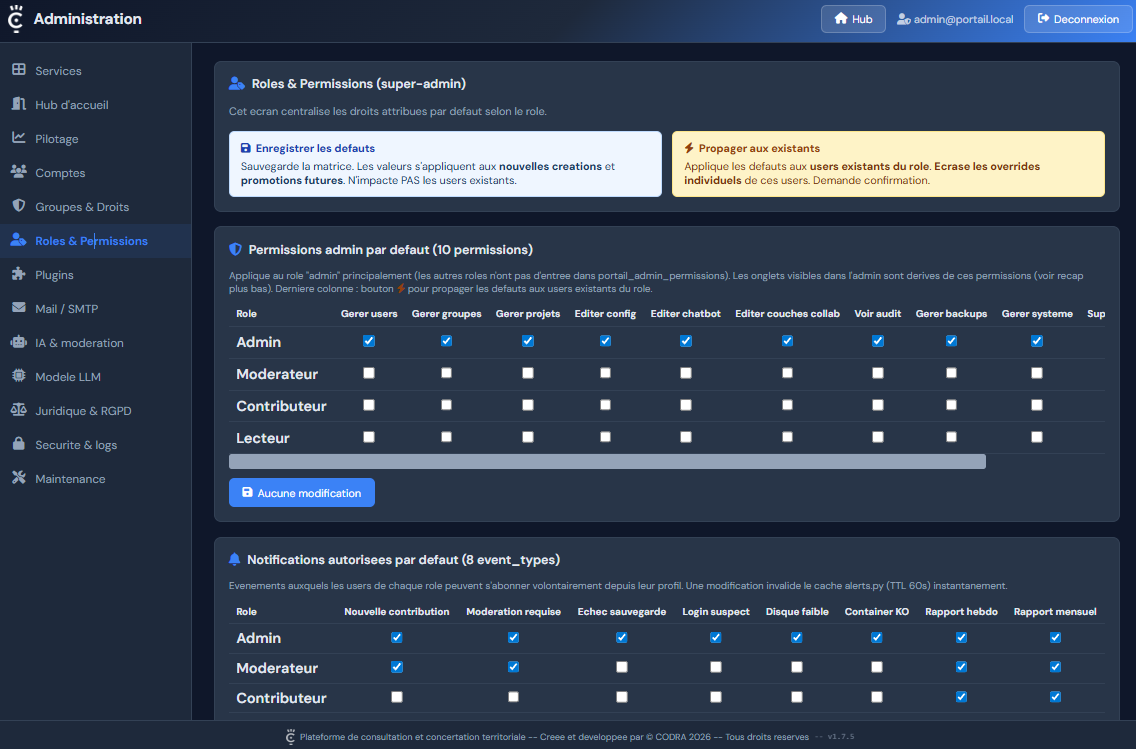Click the Deconnexion logout button
Image resolution: width=1136 pixels, height=749 pixels.
(1077, 19)
